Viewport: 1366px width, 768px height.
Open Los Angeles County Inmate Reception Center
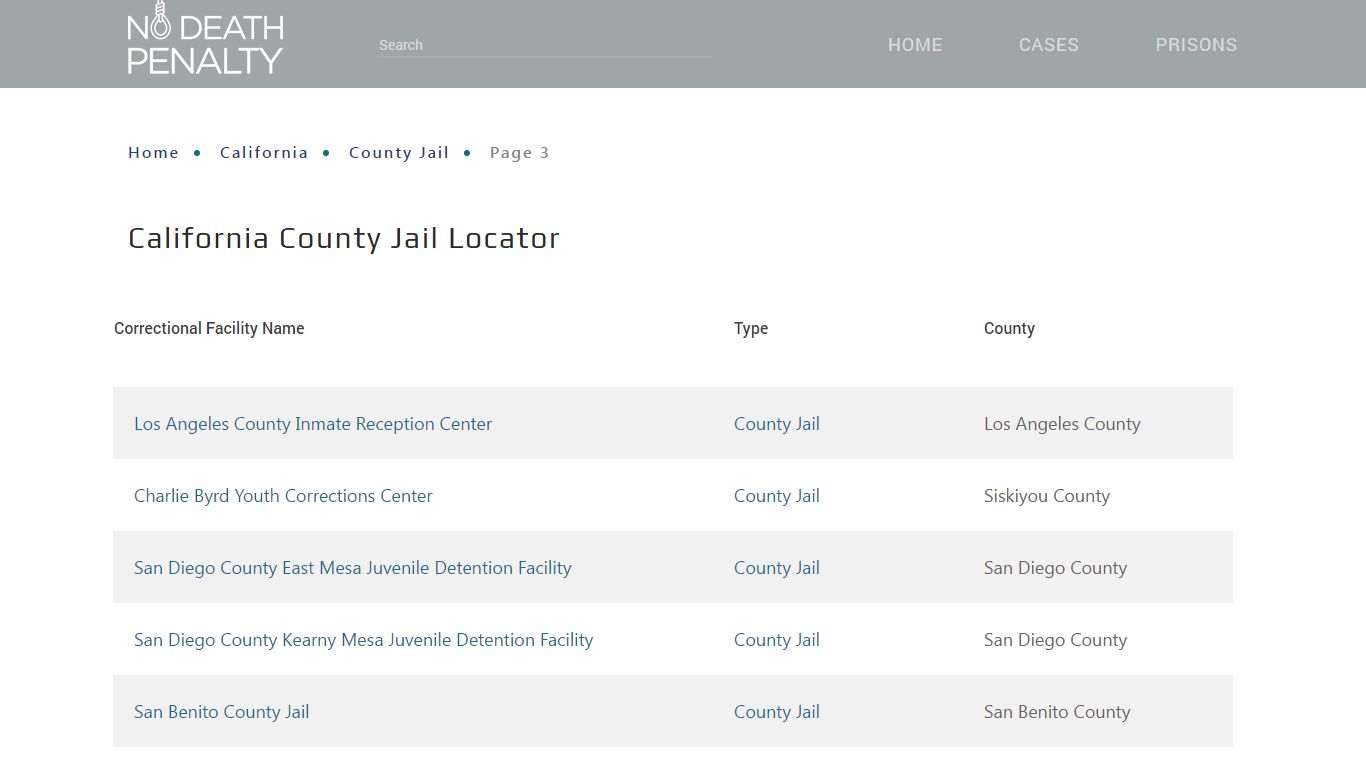click(313, 424)
